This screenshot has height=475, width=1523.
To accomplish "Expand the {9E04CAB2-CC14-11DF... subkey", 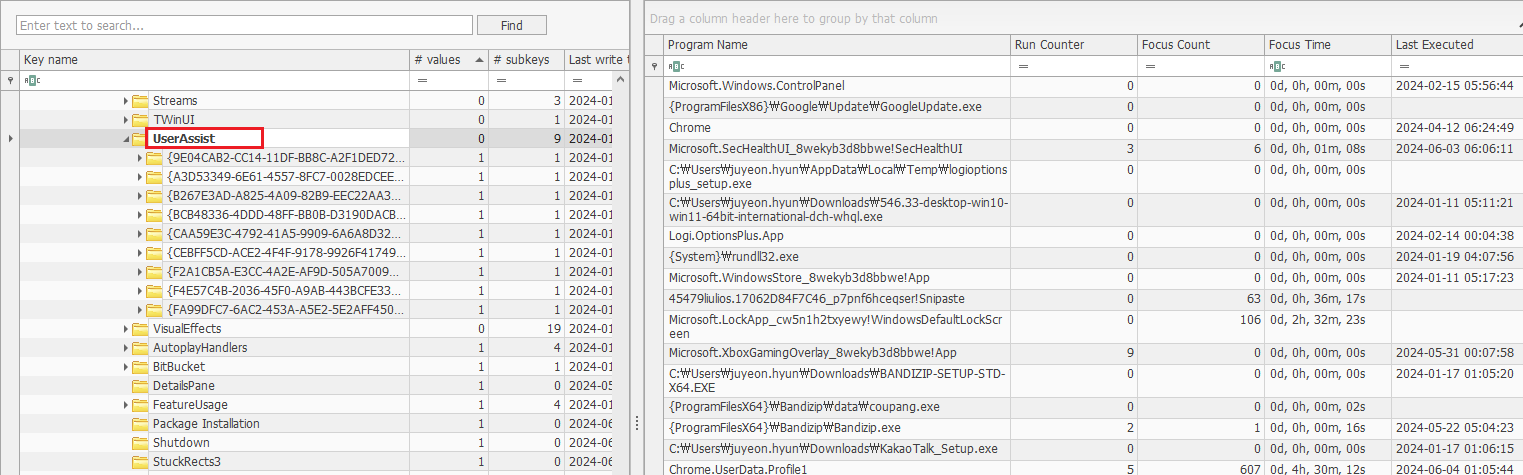I will click(x=139, y=157).
